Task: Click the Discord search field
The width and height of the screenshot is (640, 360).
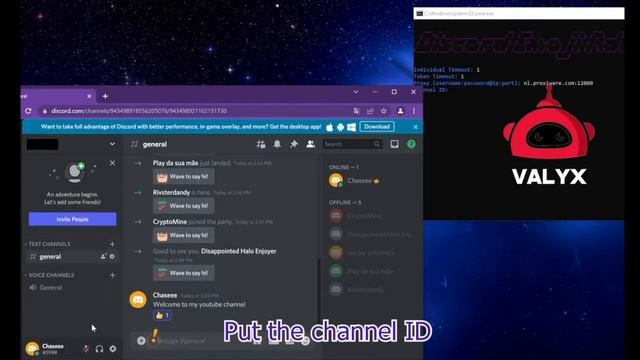Action: [353, 144]
